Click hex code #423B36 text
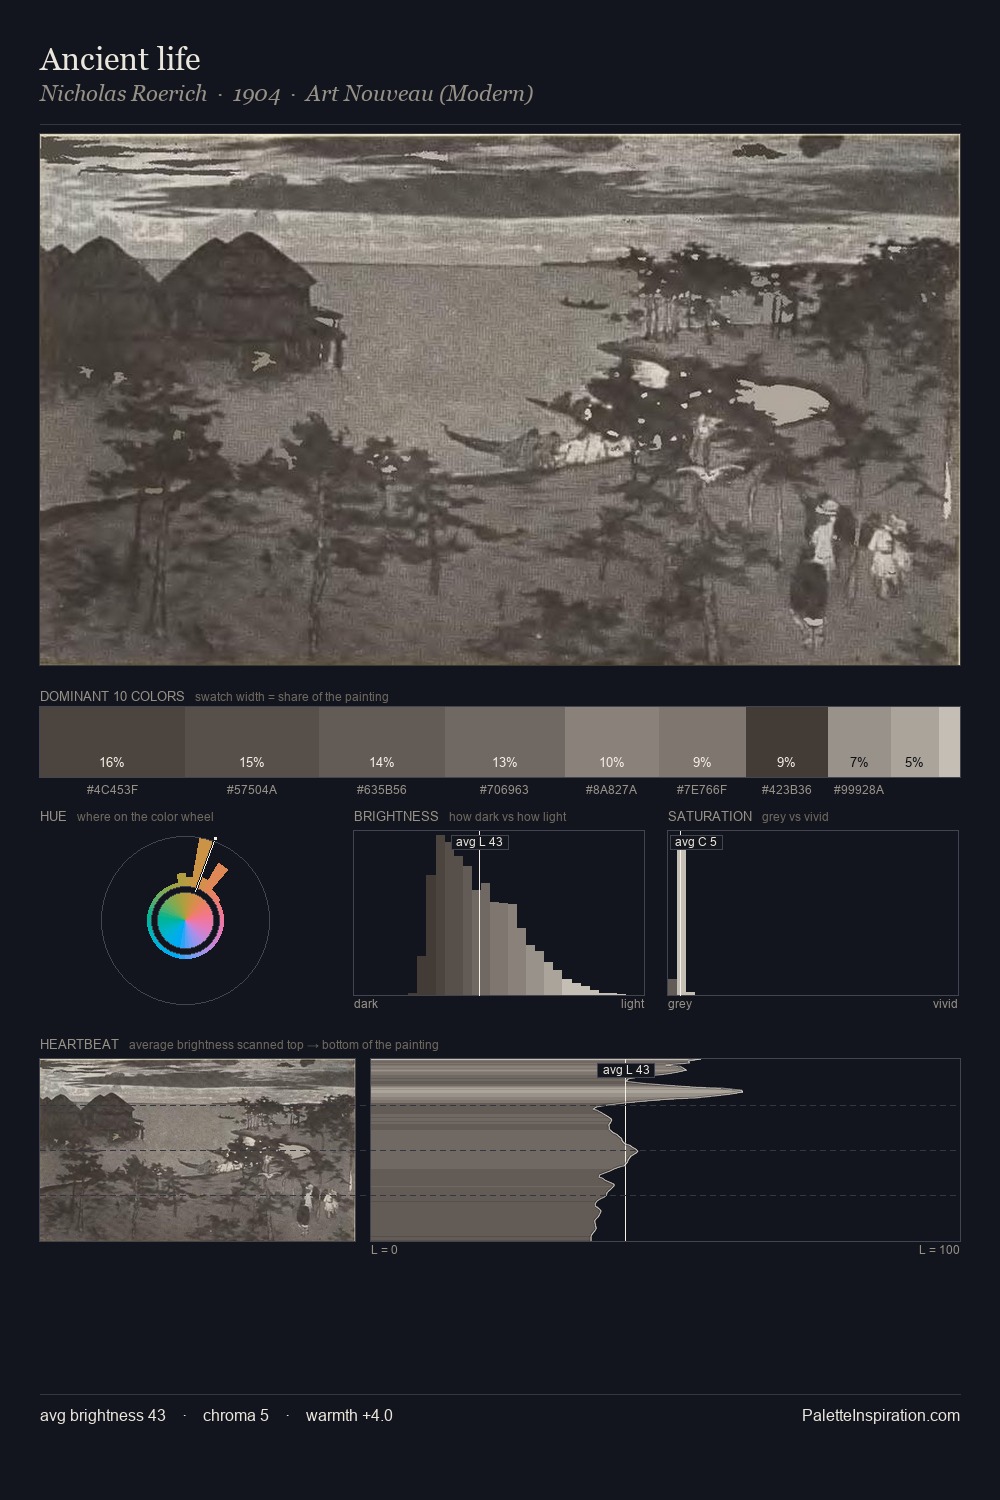Image resolution: width=1000 pixels, height=1500 pixels. coord(787,790)
